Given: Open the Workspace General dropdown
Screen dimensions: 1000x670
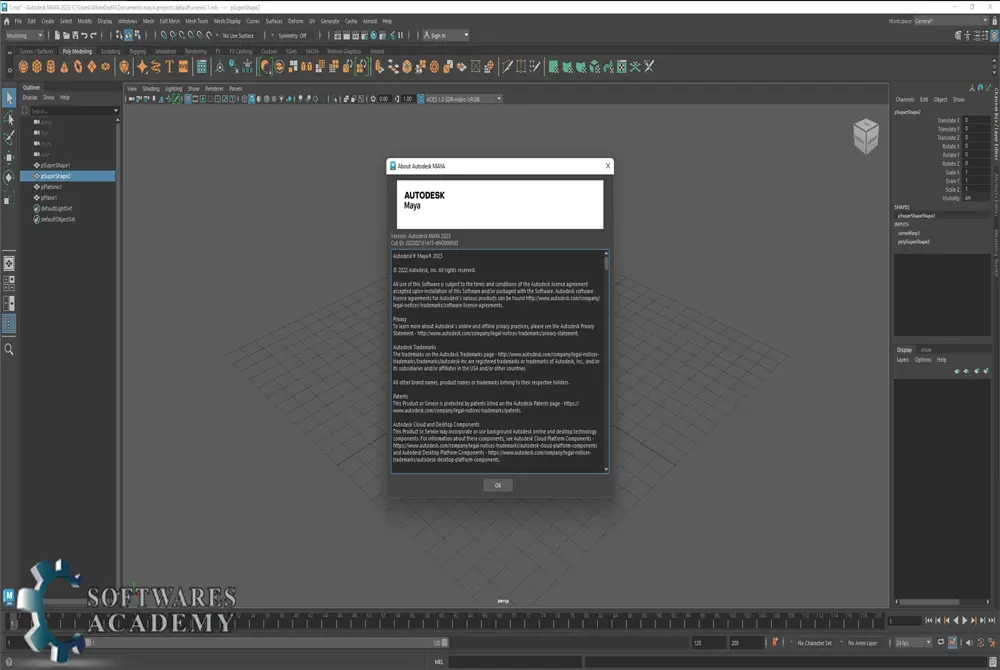Looking at the screenshot, I should (x=951, y=21).
